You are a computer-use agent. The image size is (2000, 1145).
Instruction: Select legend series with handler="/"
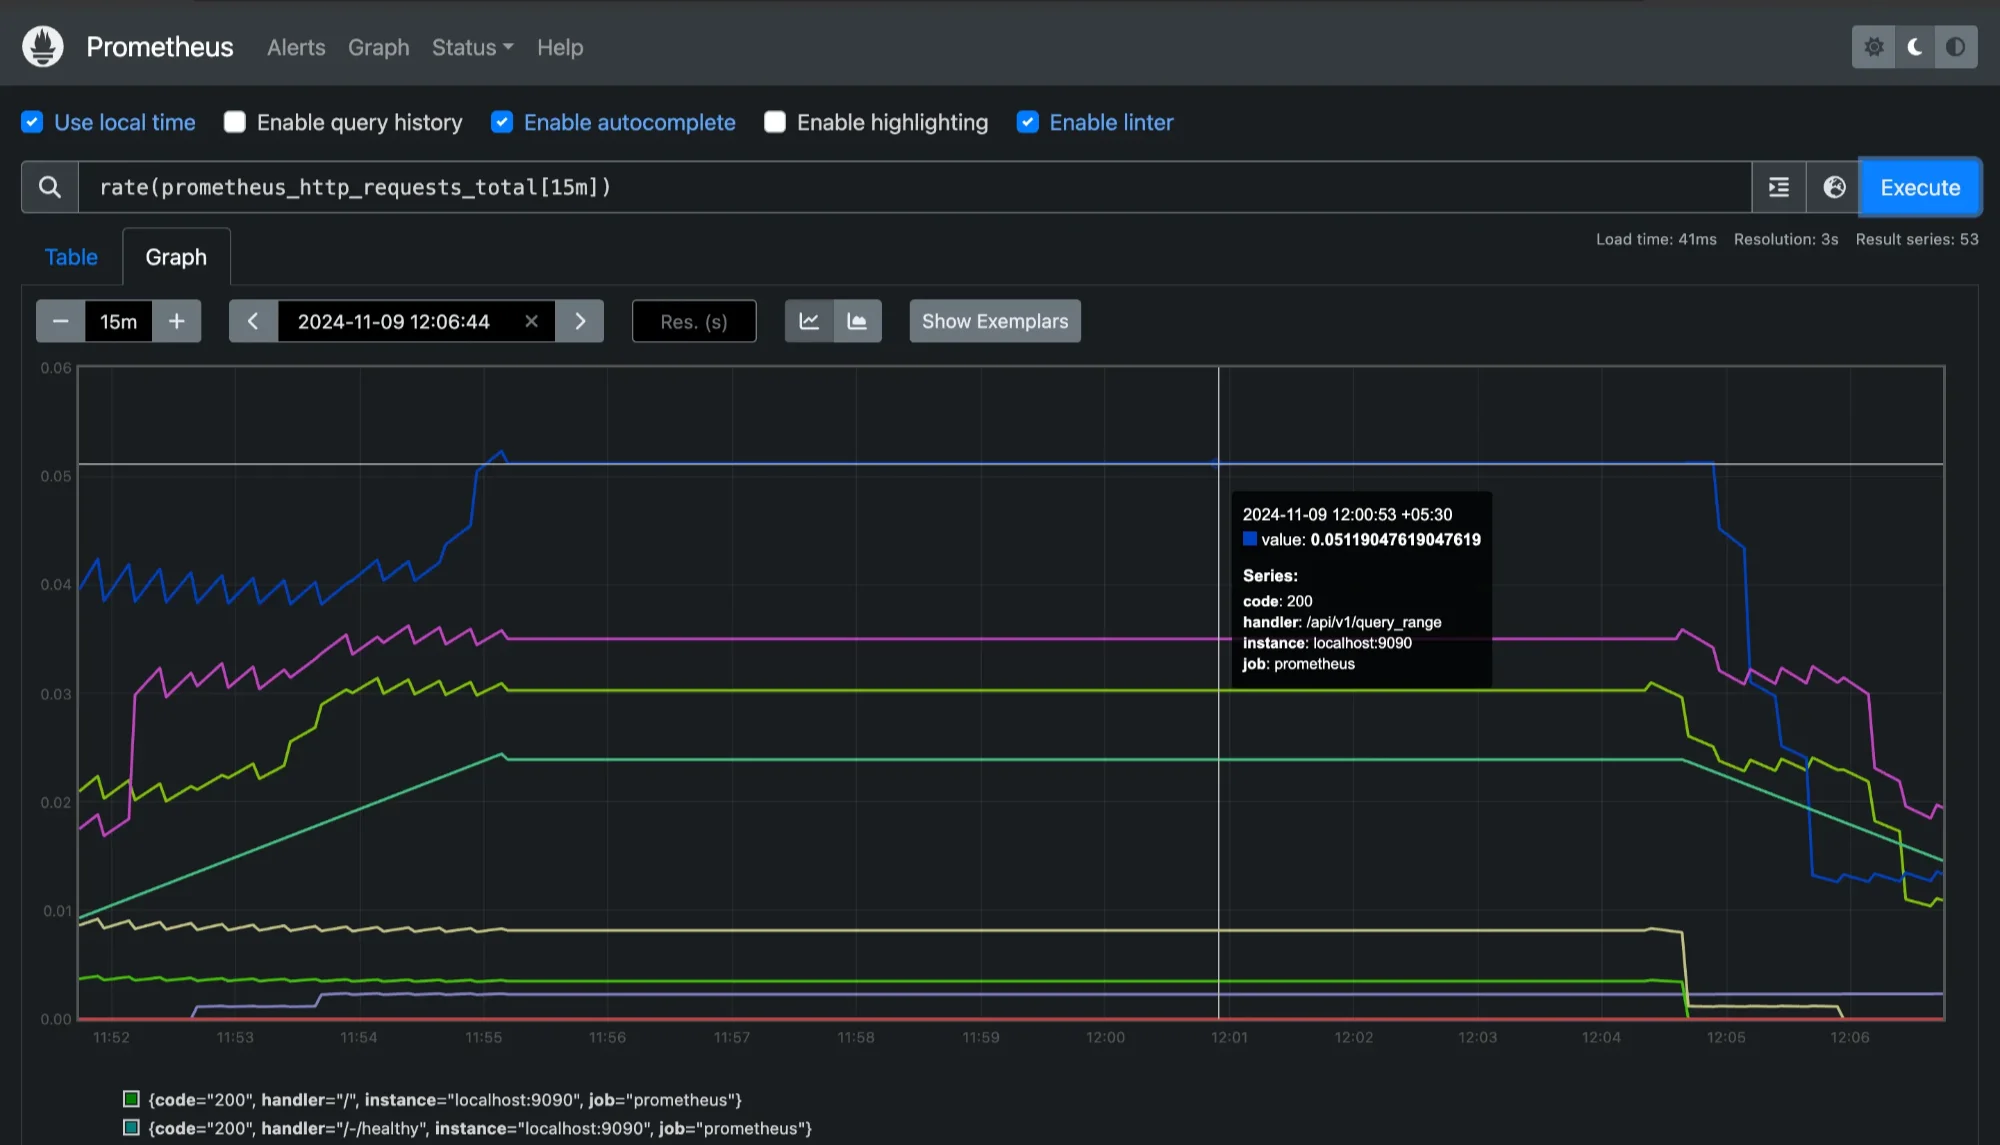pos(445,1100)
